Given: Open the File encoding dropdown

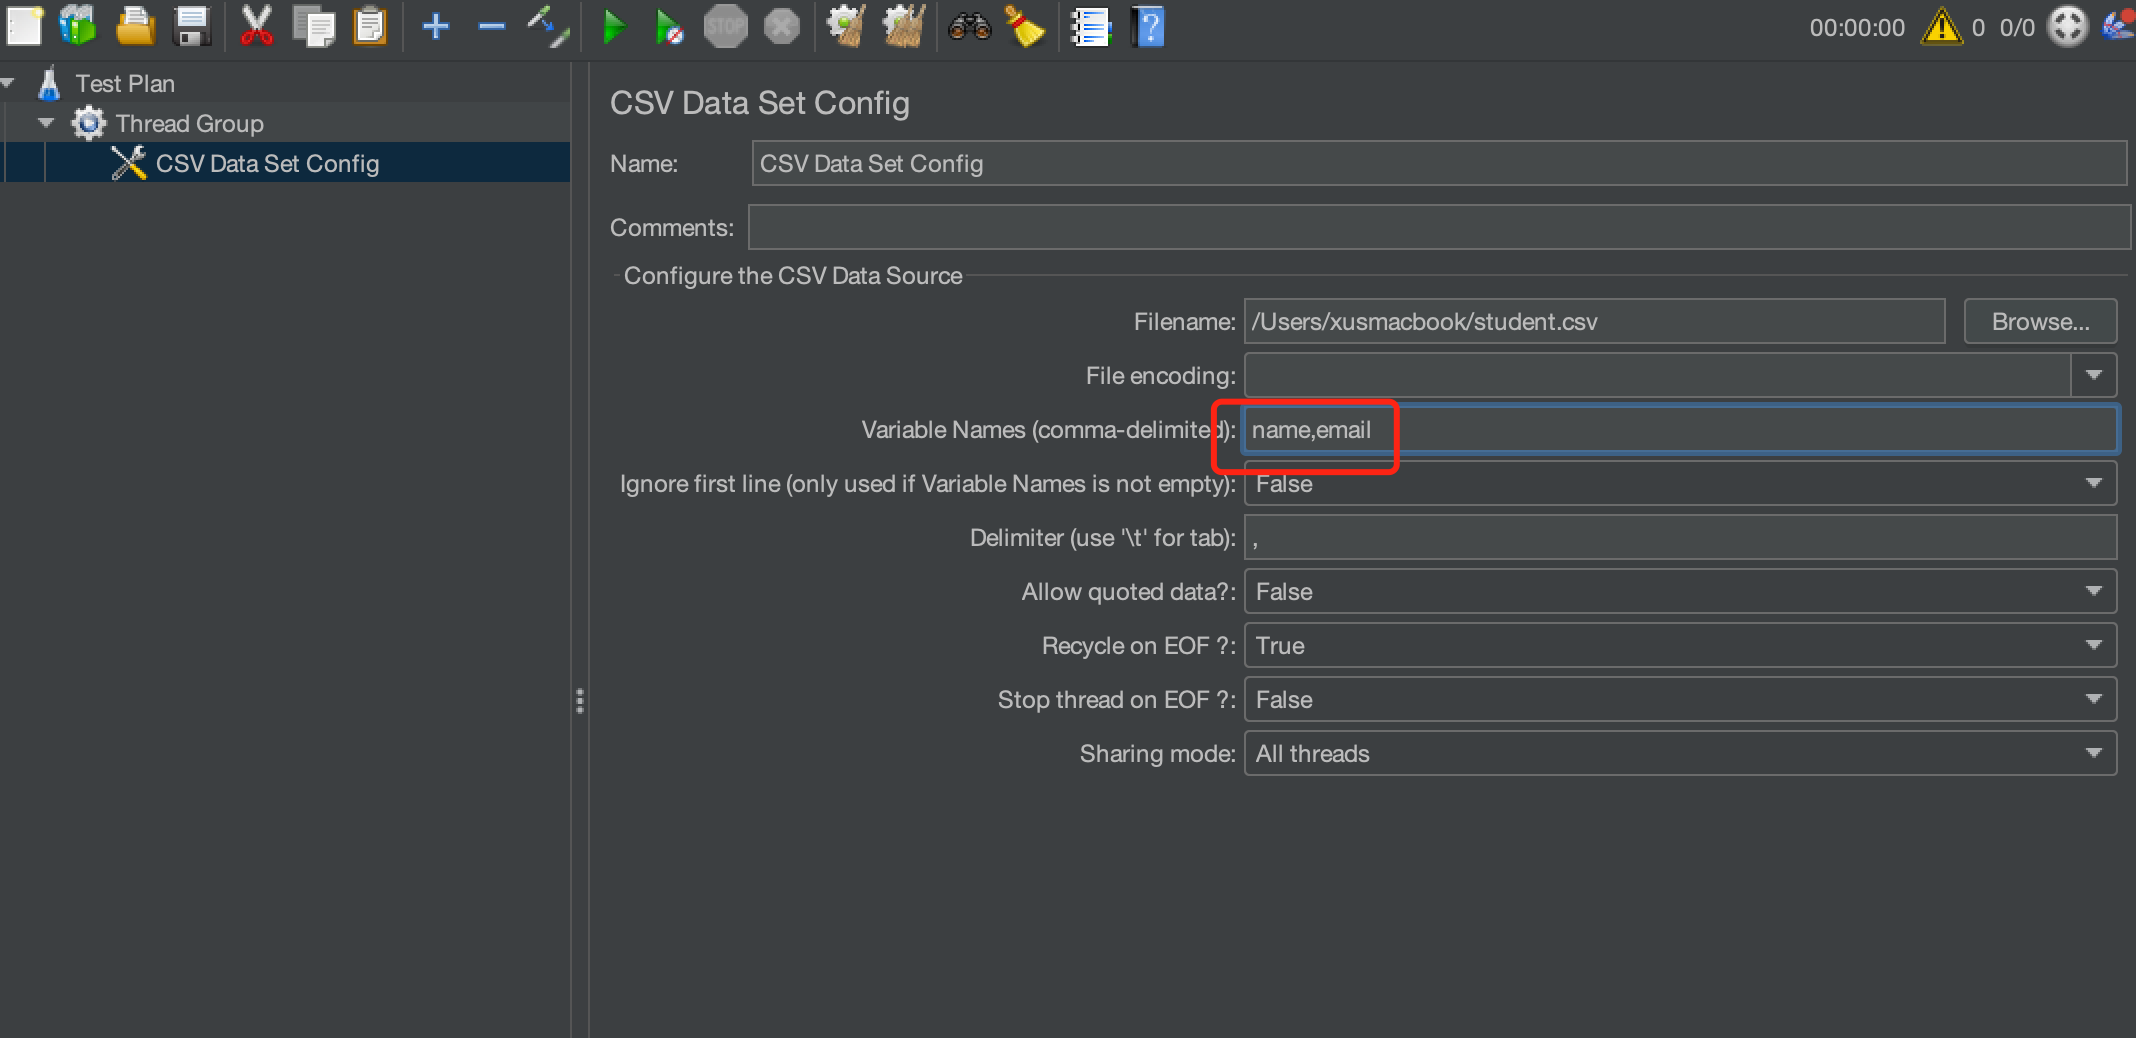Looking at the screenshot, I should 2093,376.
